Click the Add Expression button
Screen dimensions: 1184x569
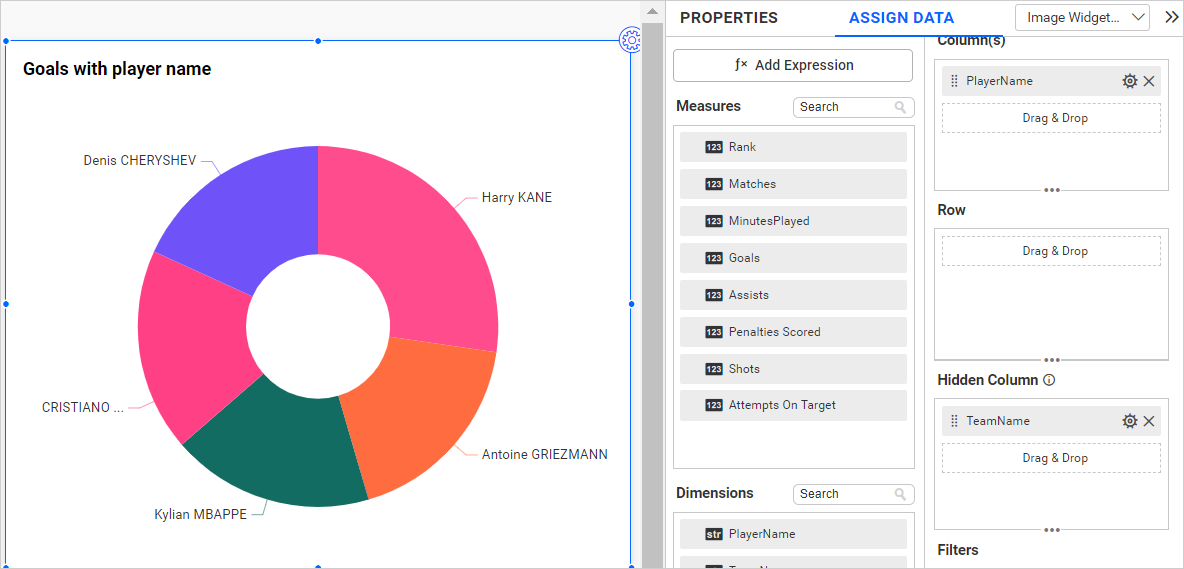(792, 65)
